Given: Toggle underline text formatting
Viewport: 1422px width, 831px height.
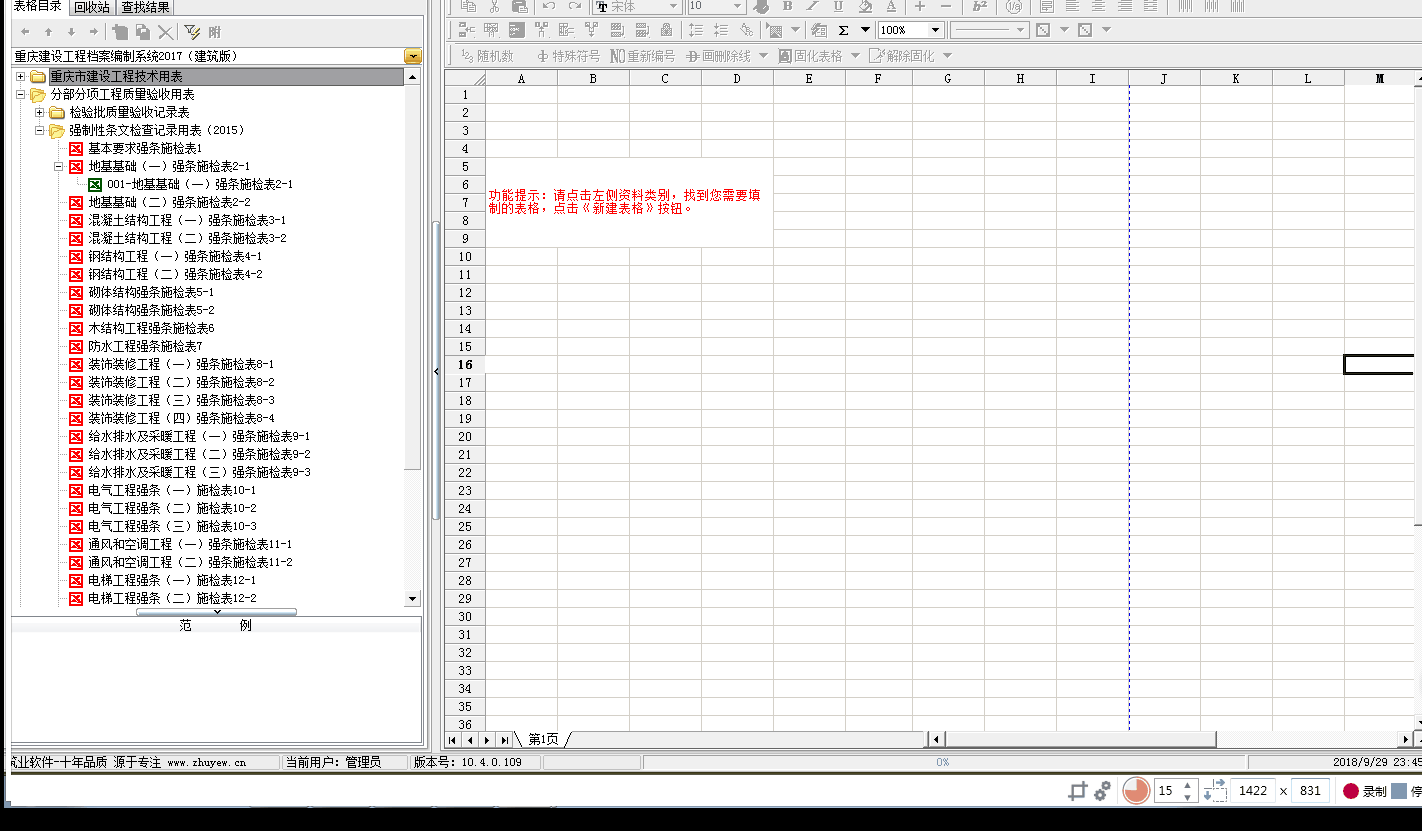Looking at the screenshot, I should point(839,6).
